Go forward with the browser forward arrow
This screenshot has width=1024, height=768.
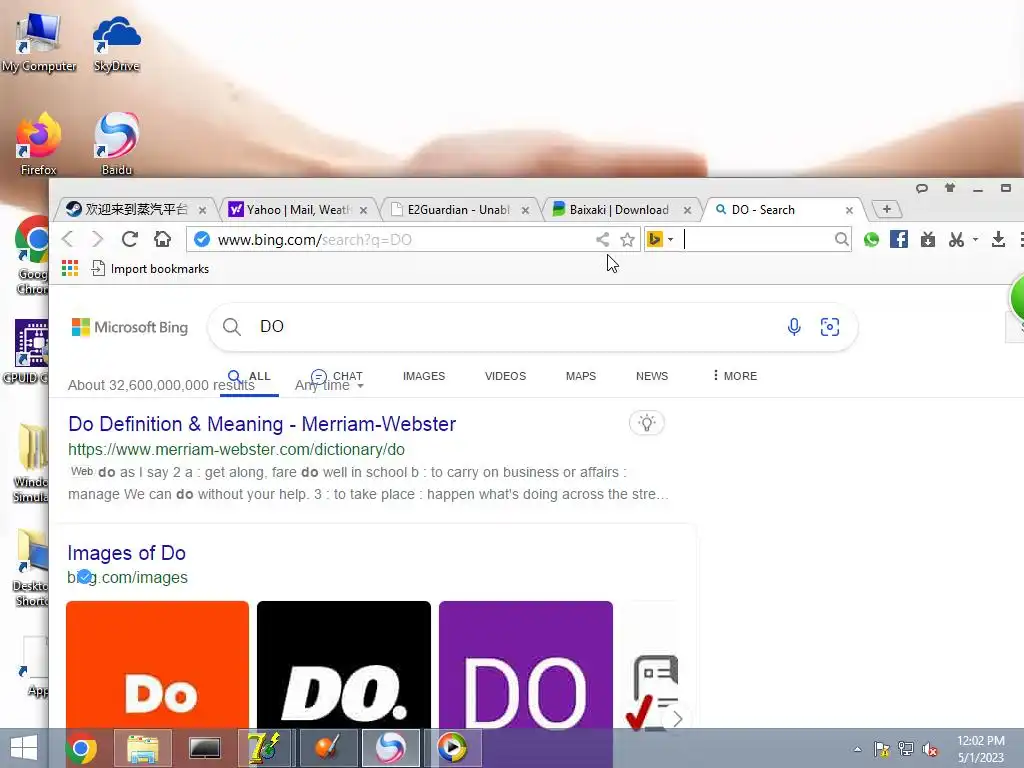[x=97, y=239]
